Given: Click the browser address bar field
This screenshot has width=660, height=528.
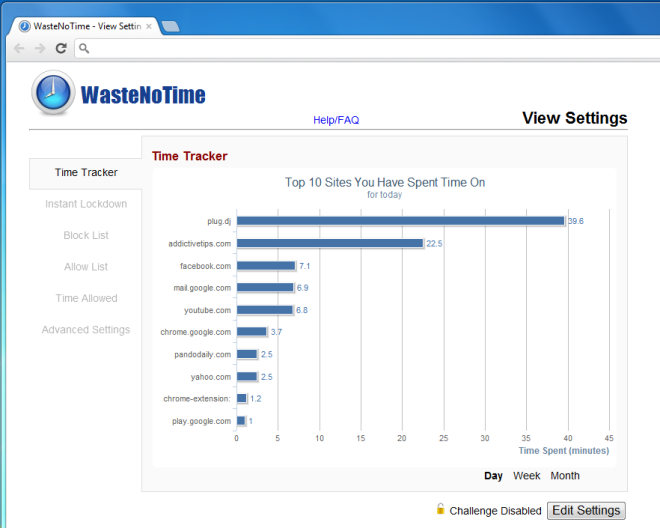Looking at the screenshot, I should pyautogui.click(x=367, y=48).
